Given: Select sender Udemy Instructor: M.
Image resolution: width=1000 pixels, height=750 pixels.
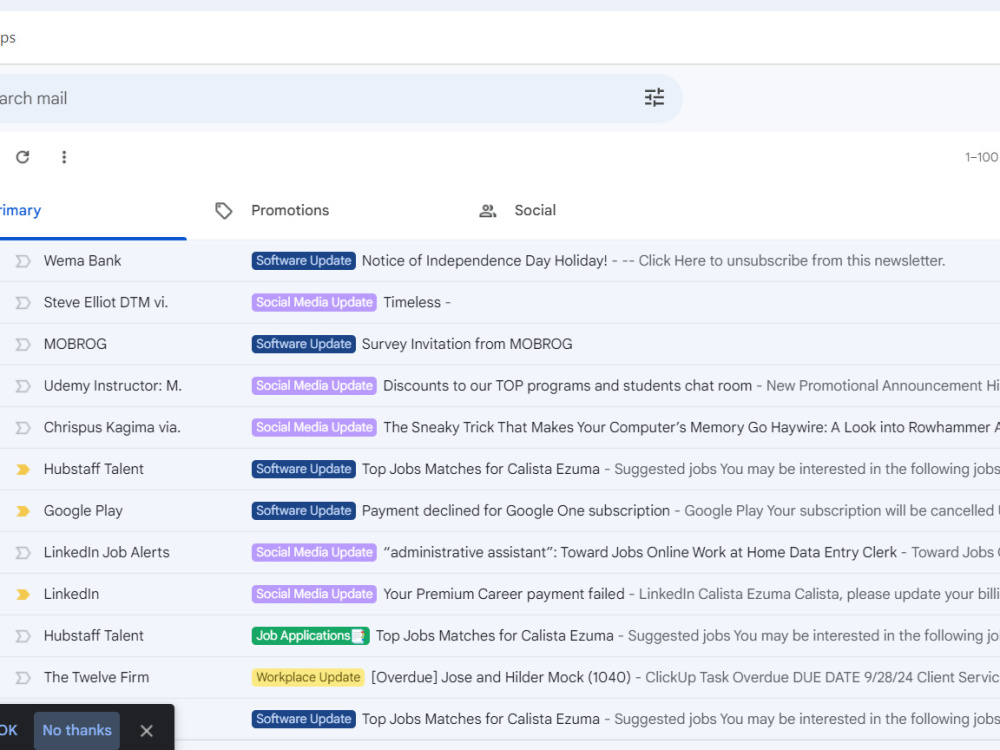Looking at the screenshot, I should [113, 386].
